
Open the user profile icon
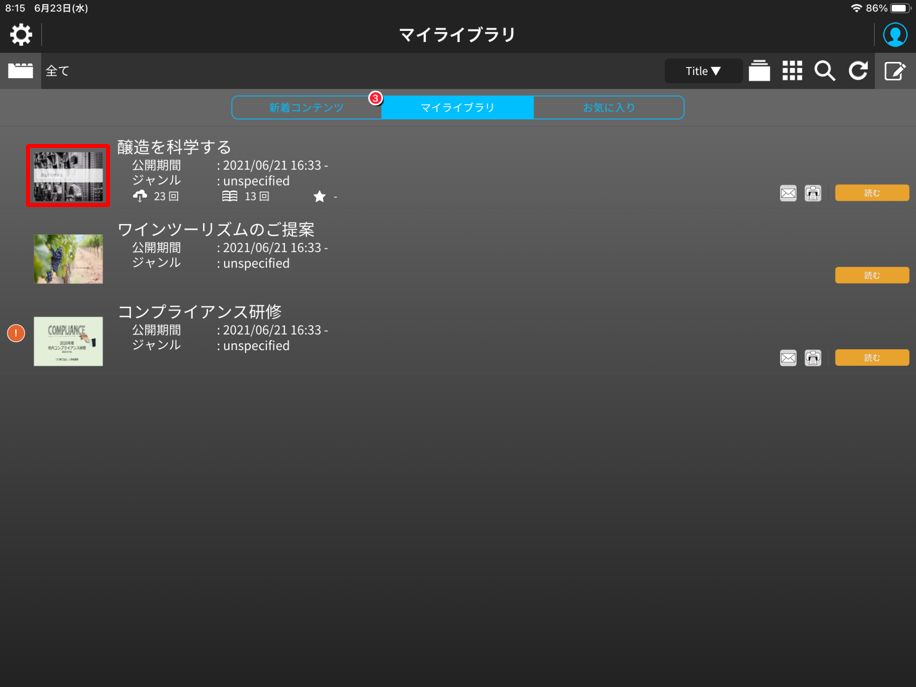point(894,35)
